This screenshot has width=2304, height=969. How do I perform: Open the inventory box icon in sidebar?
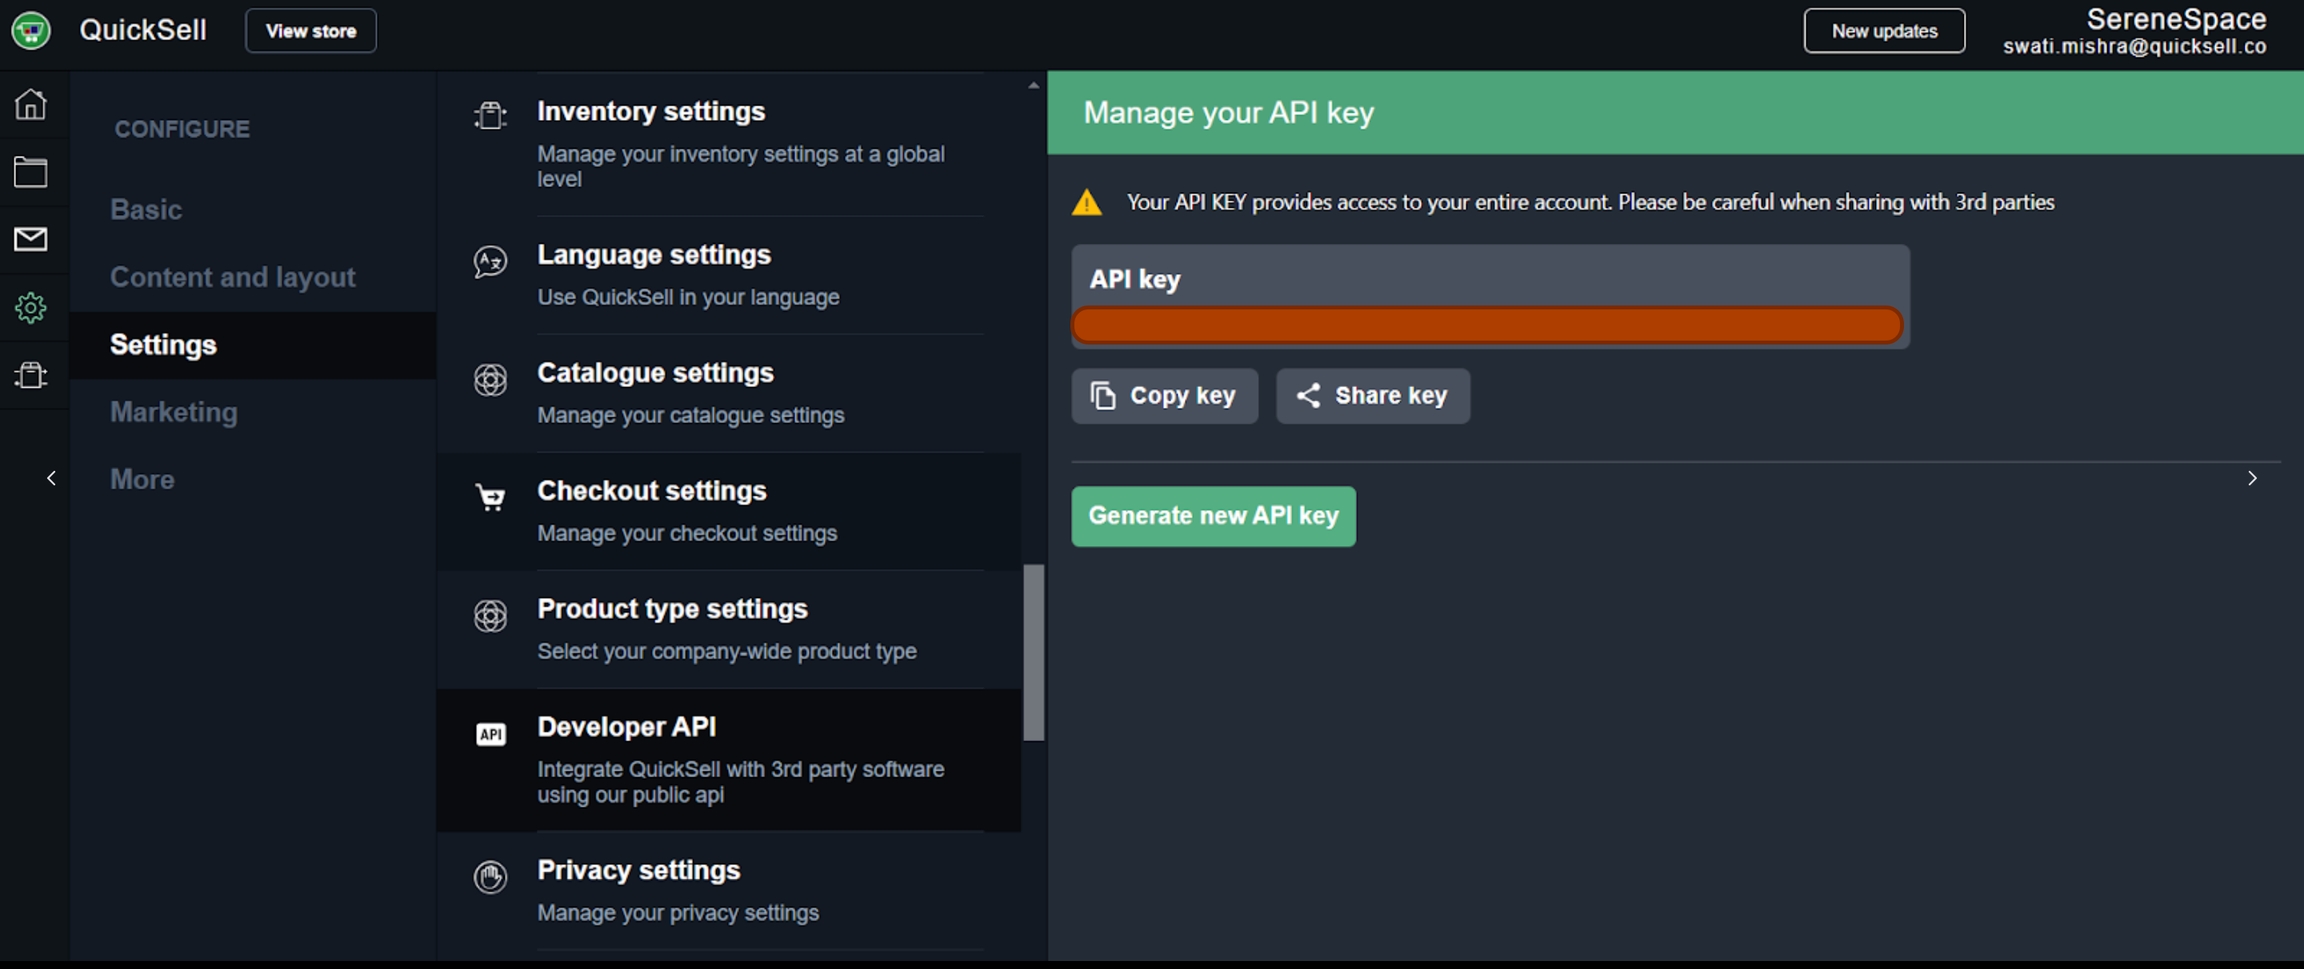[x=31, y=375]
